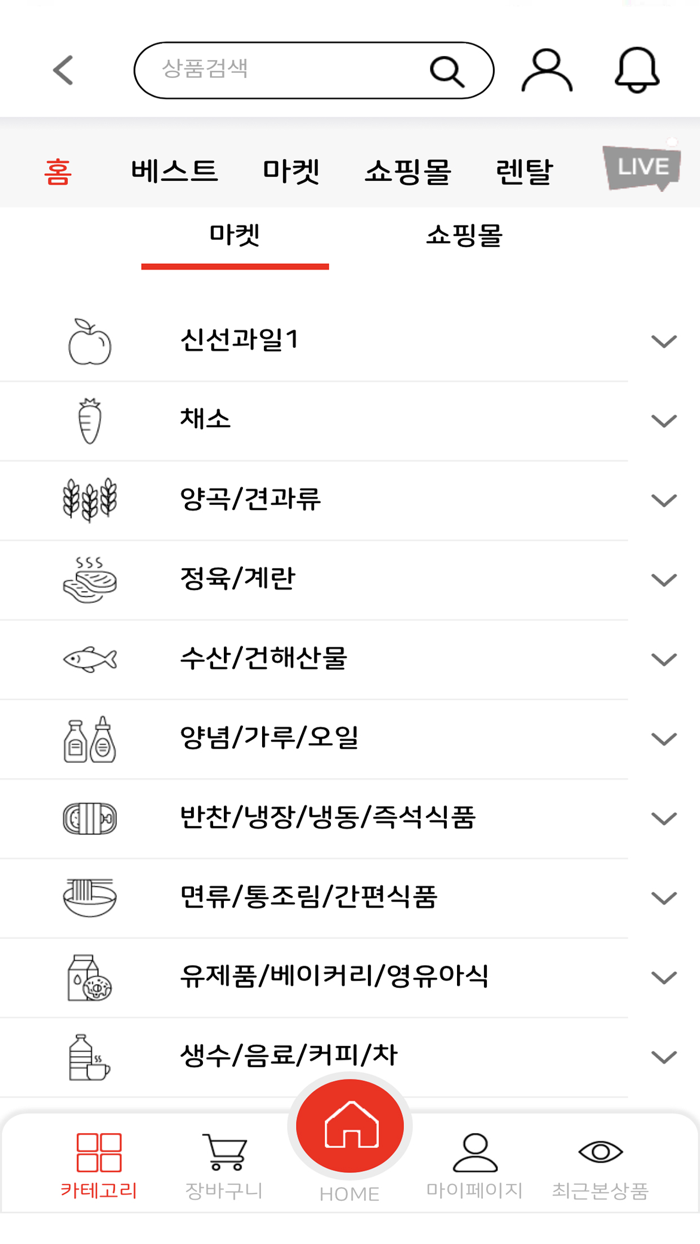Tap the red HOME button at bottom center

[349, 1126]
